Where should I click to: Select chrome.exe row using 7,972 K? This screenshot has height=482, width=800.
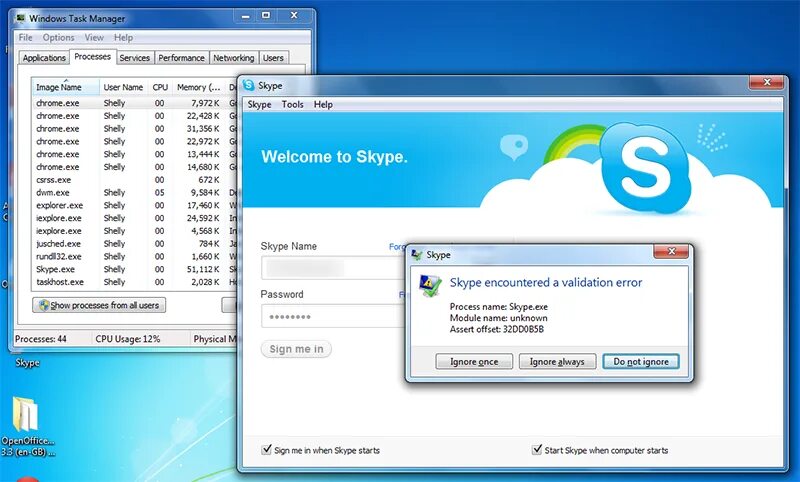135,103
